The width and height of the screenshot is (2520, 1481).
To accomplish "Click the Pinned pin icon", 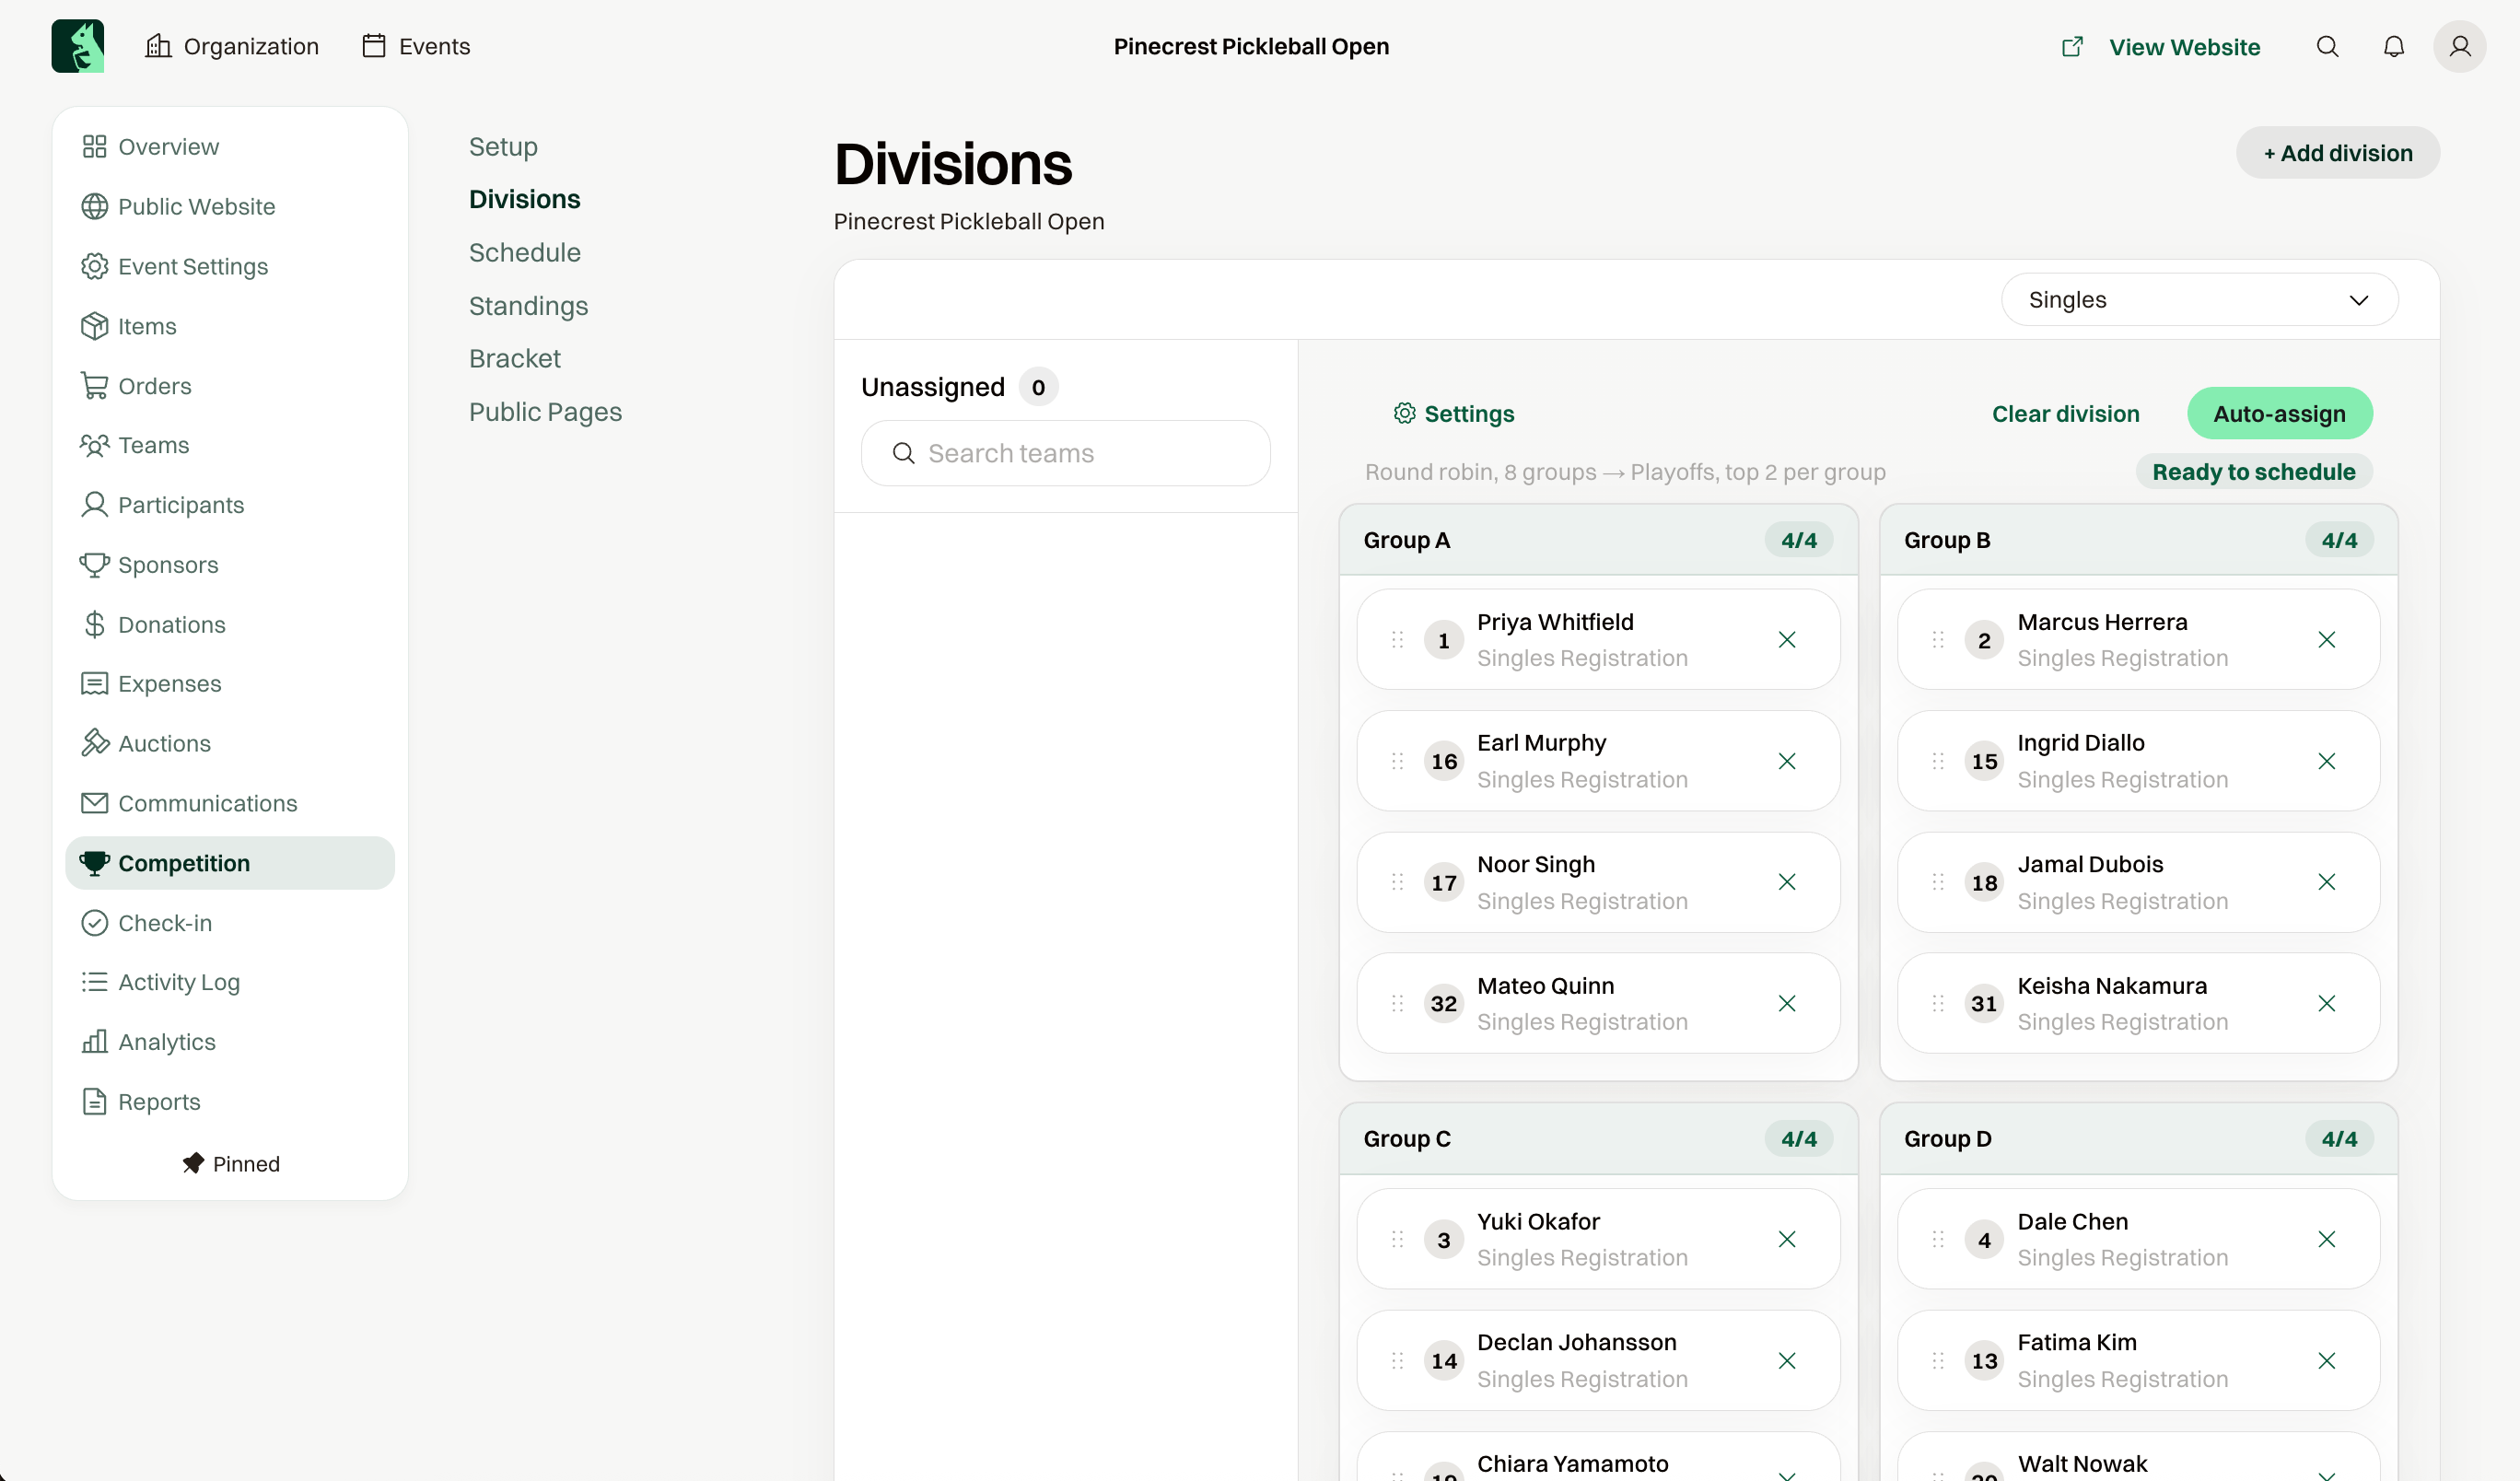I will [193, 1164].
